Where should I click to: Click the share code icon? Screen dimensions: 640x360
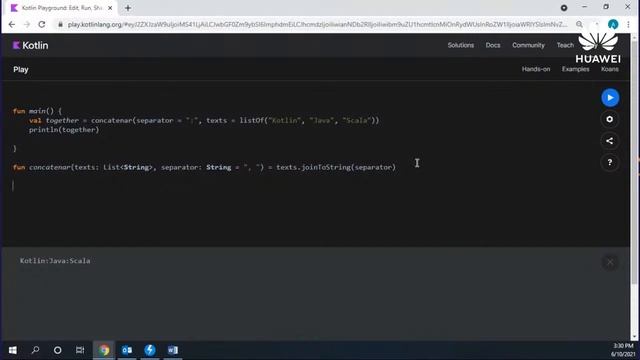pos(610,141)
